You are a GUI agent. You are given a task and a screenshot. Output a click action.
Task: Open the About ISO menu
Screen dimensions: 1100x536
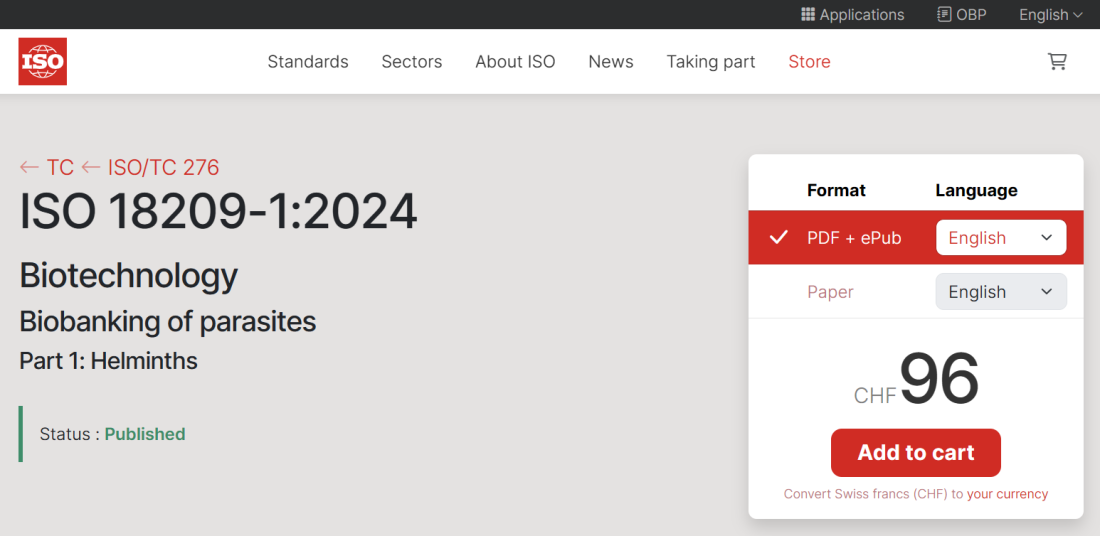[x=515, y=62]
